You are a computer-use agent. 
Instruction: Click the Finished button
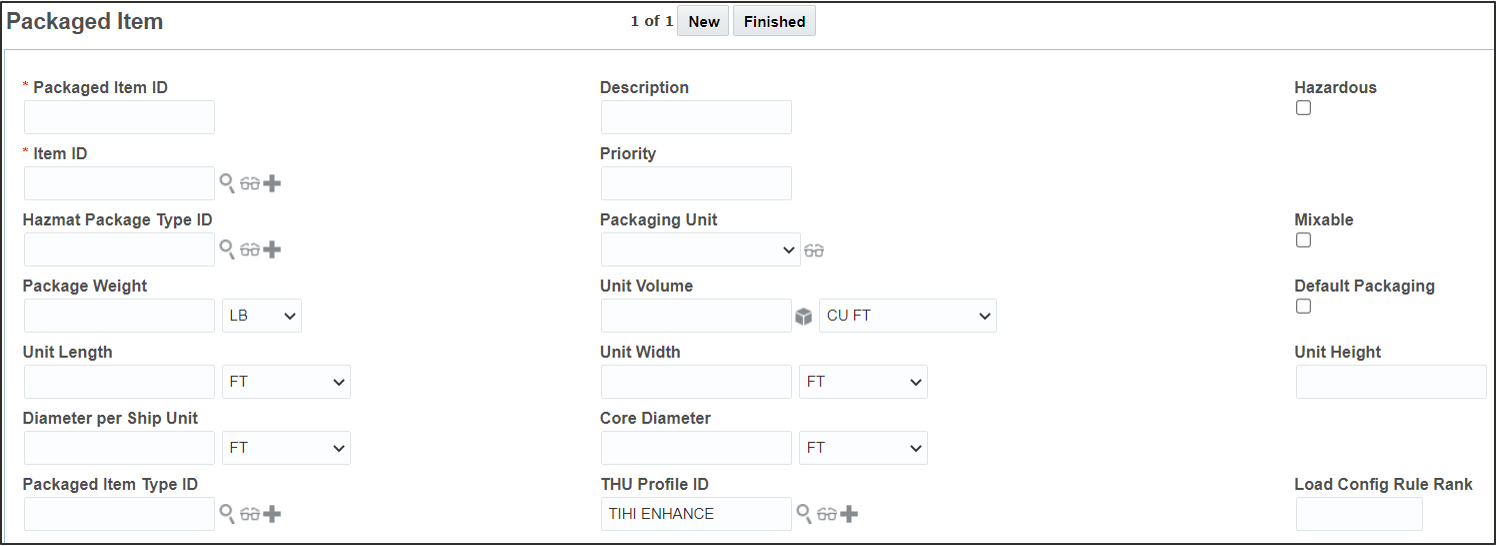coord(774,21)
